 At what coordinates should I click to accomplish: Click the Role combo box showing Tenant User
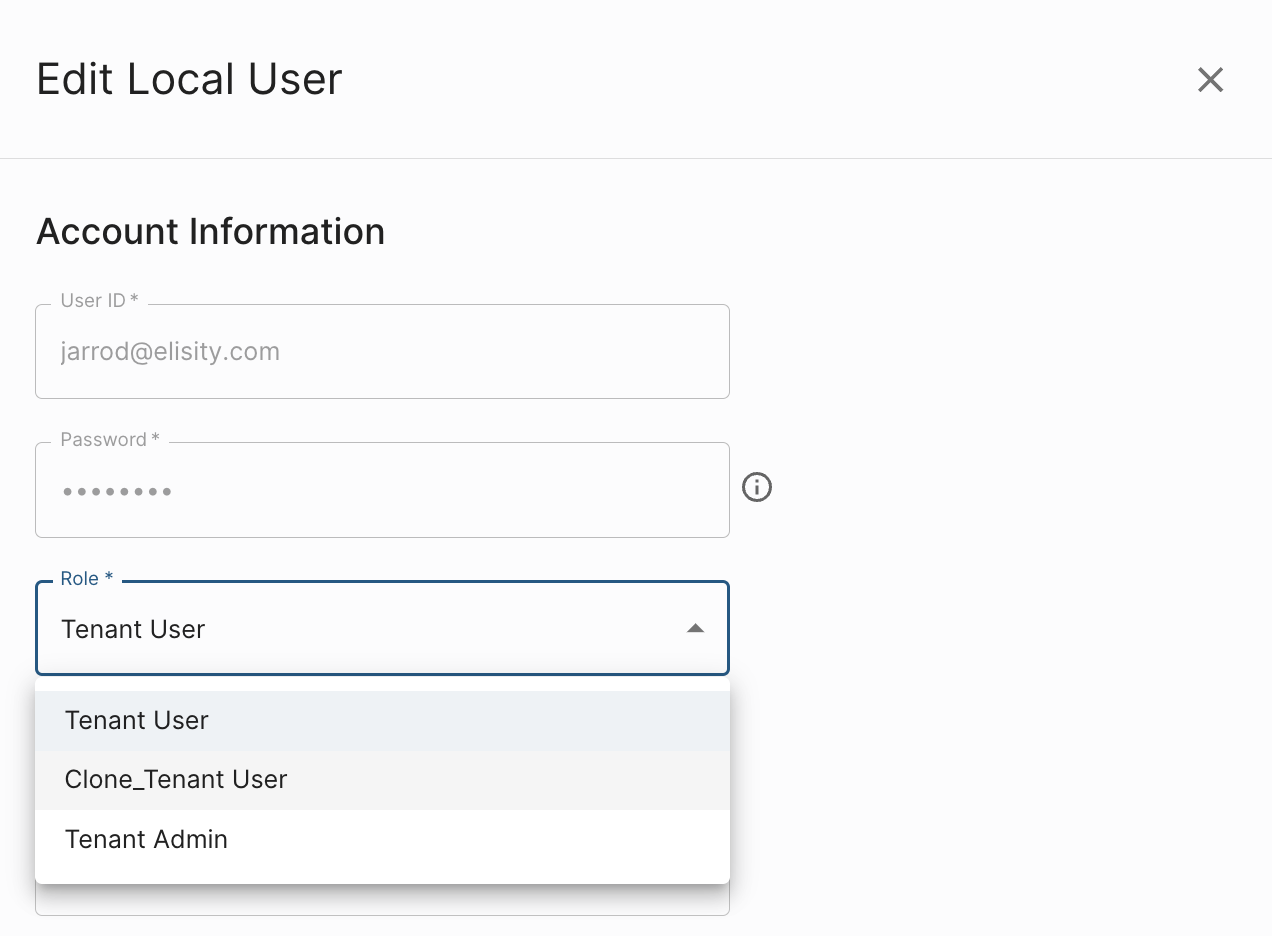coord(360,629)
